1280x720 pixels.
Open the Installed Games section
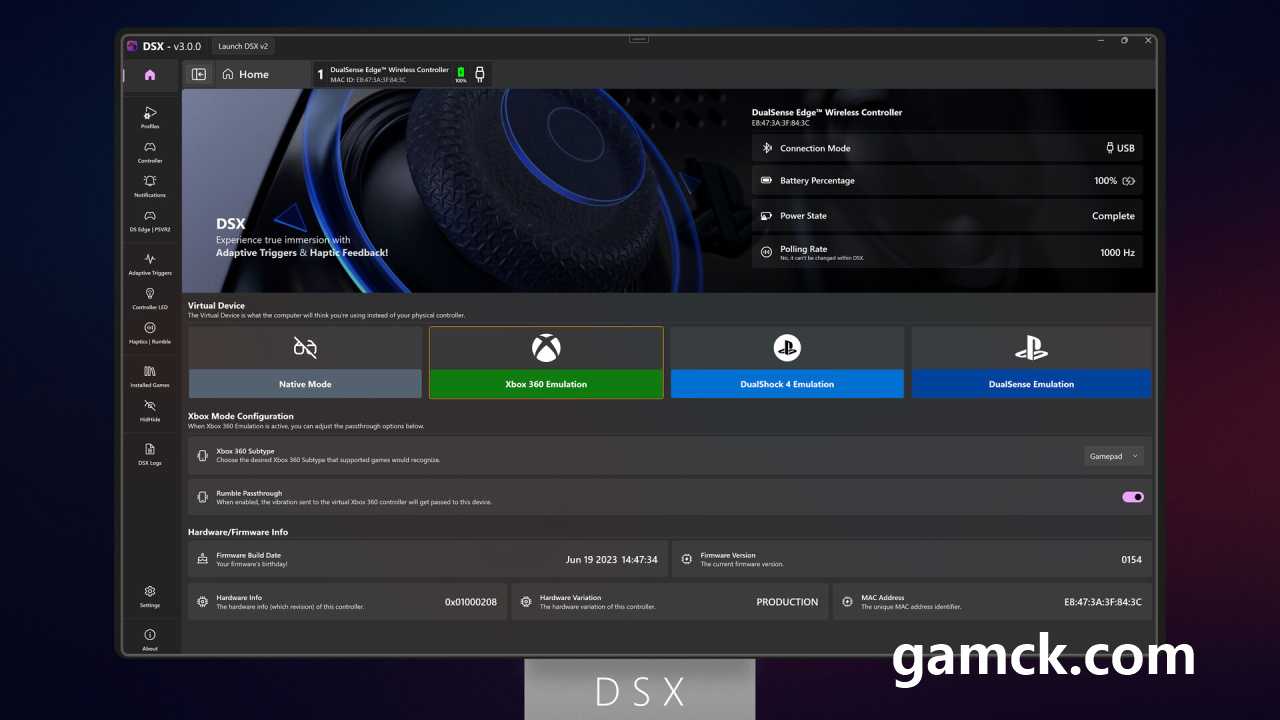click(150, 376)
